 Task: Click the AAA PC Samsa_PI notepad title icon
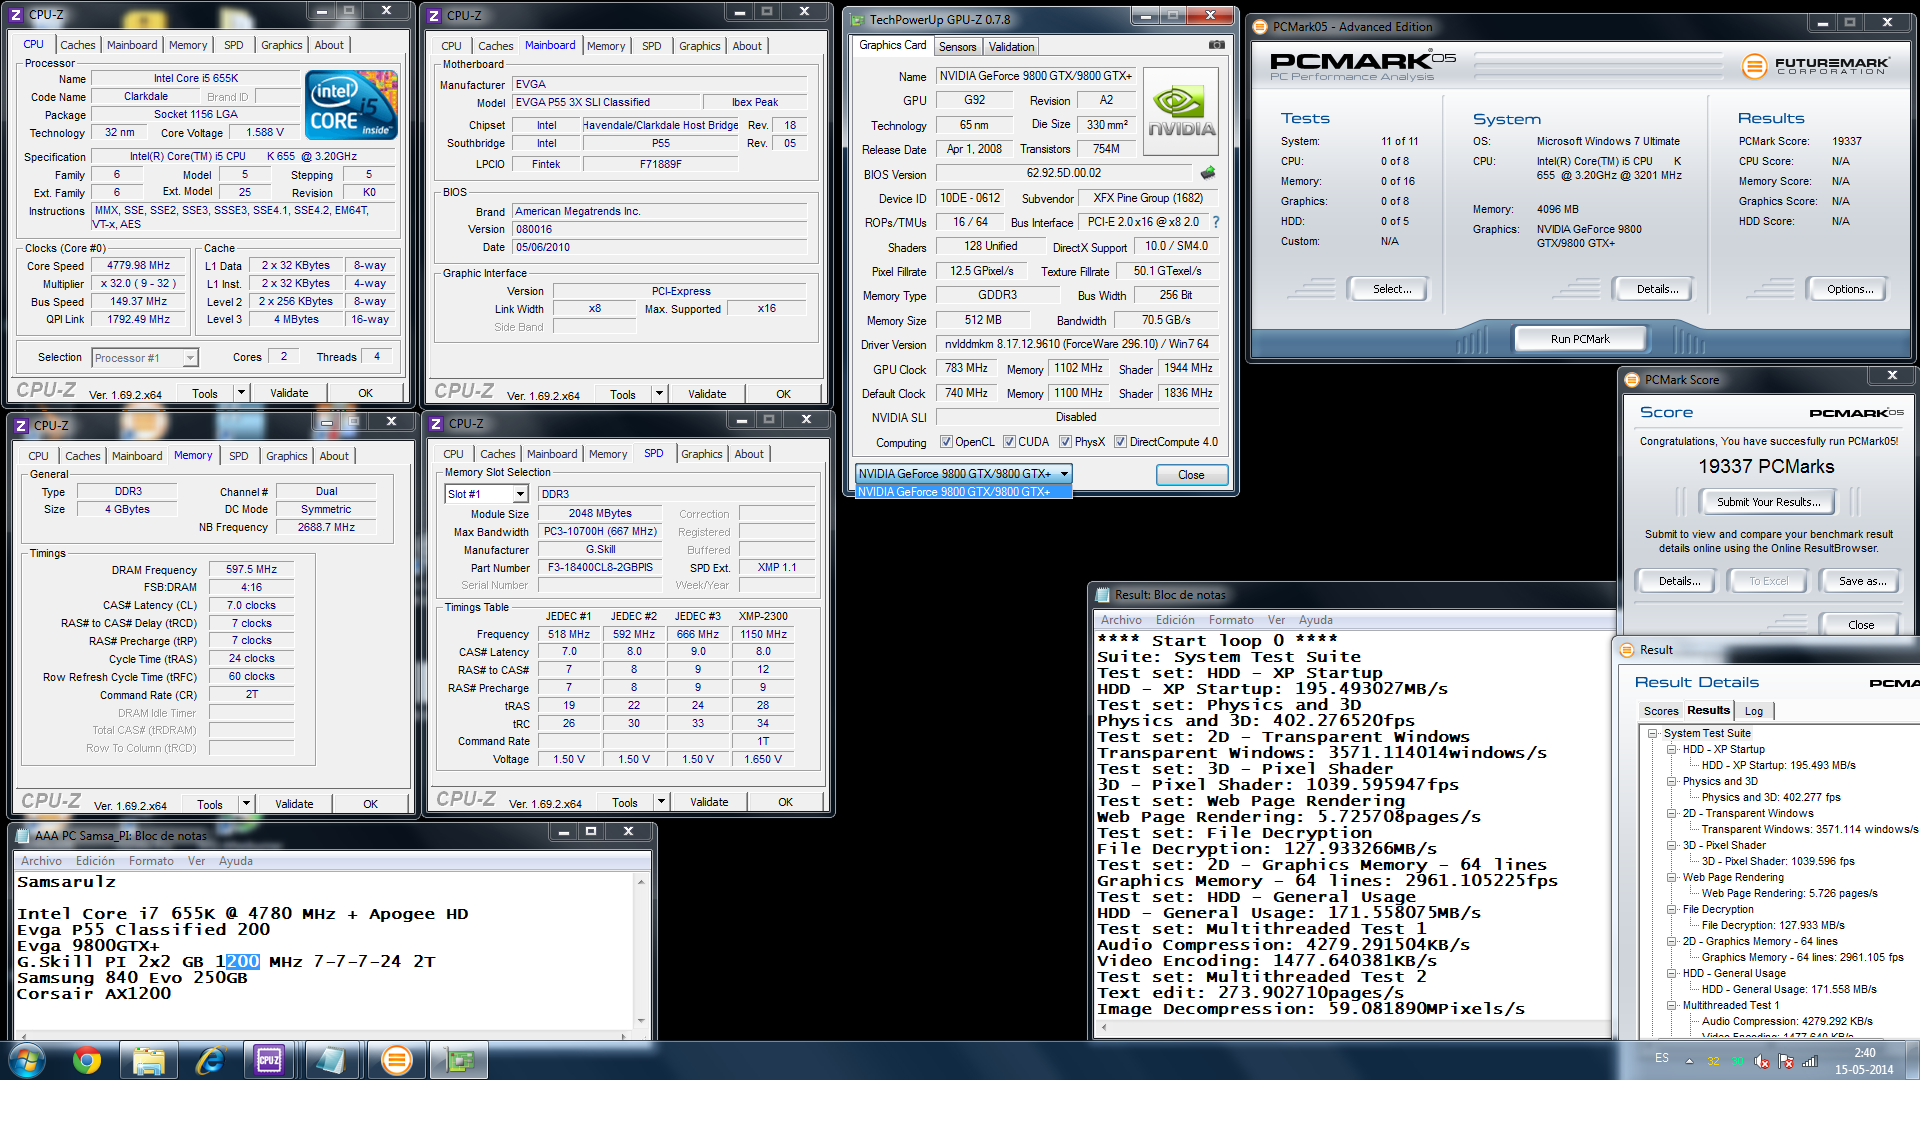23,836
